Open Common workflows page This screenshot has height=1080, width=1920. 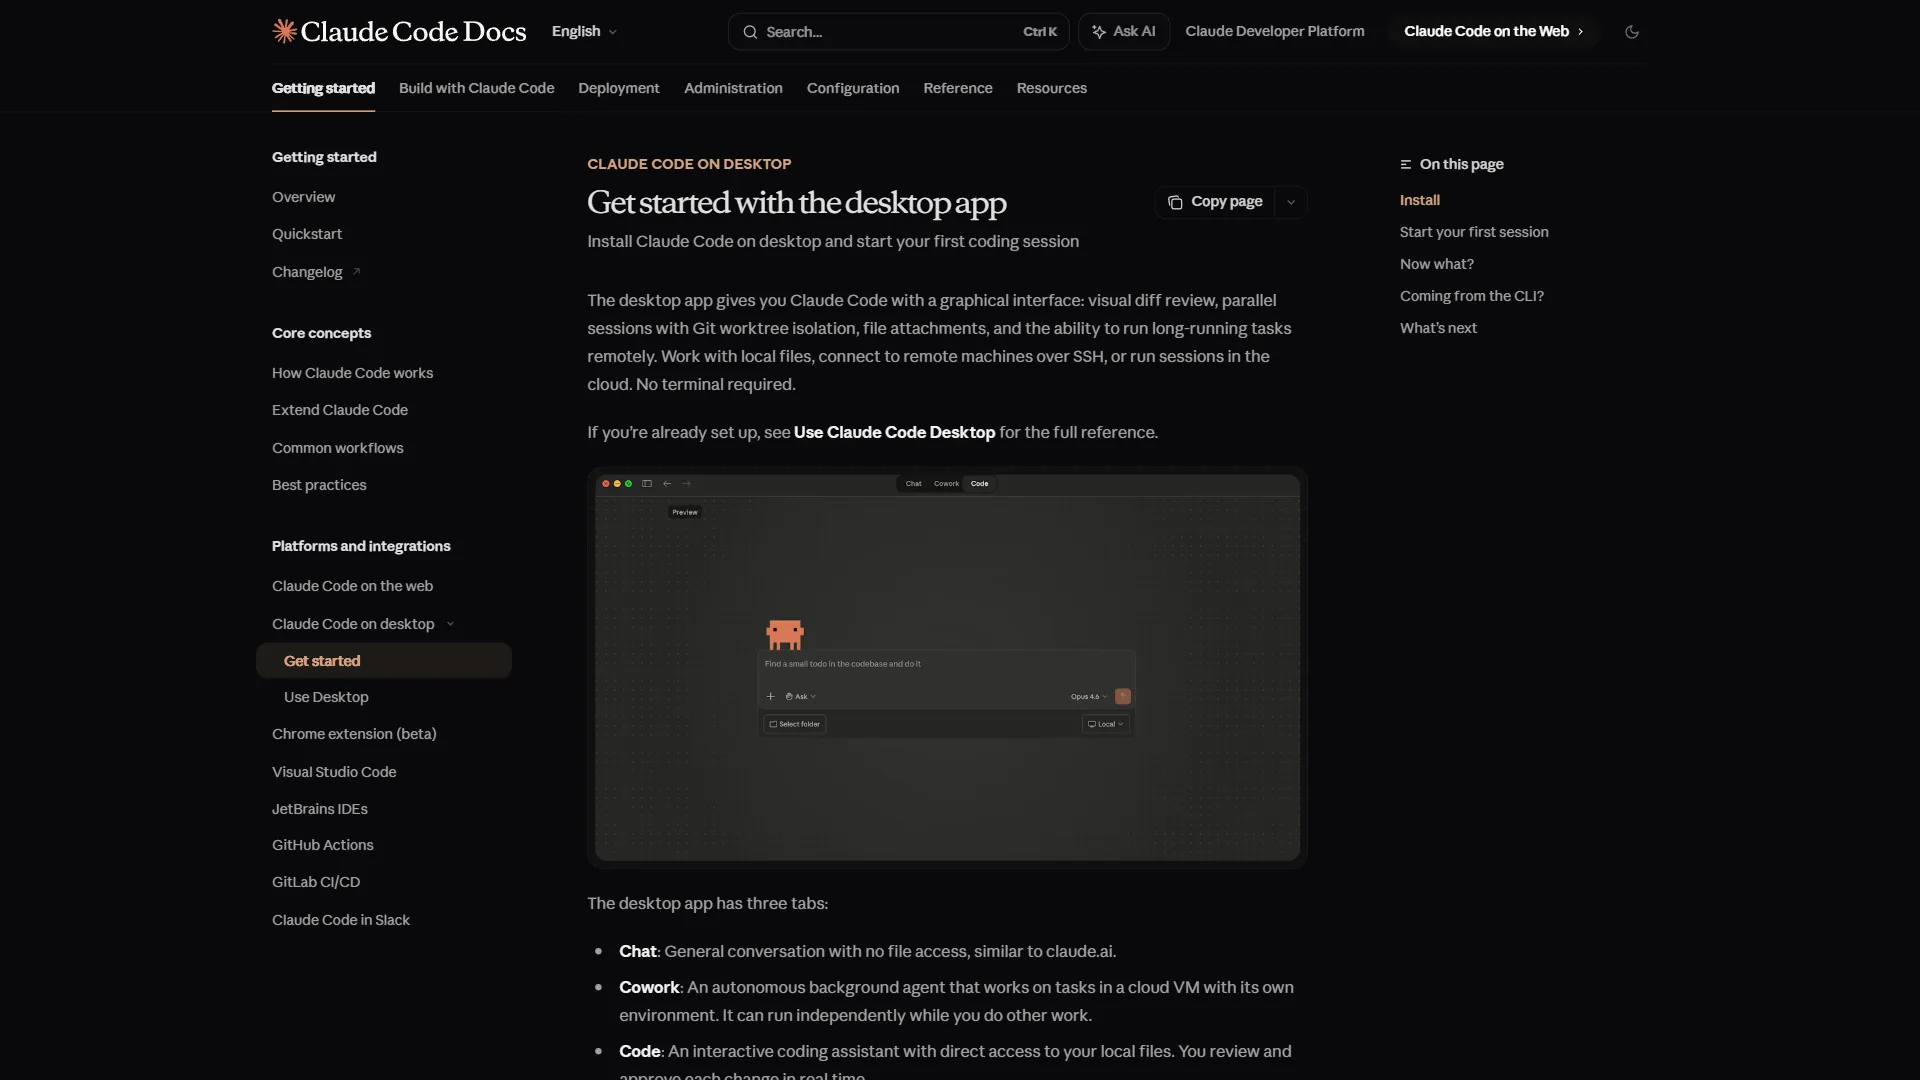pos(337,448)
